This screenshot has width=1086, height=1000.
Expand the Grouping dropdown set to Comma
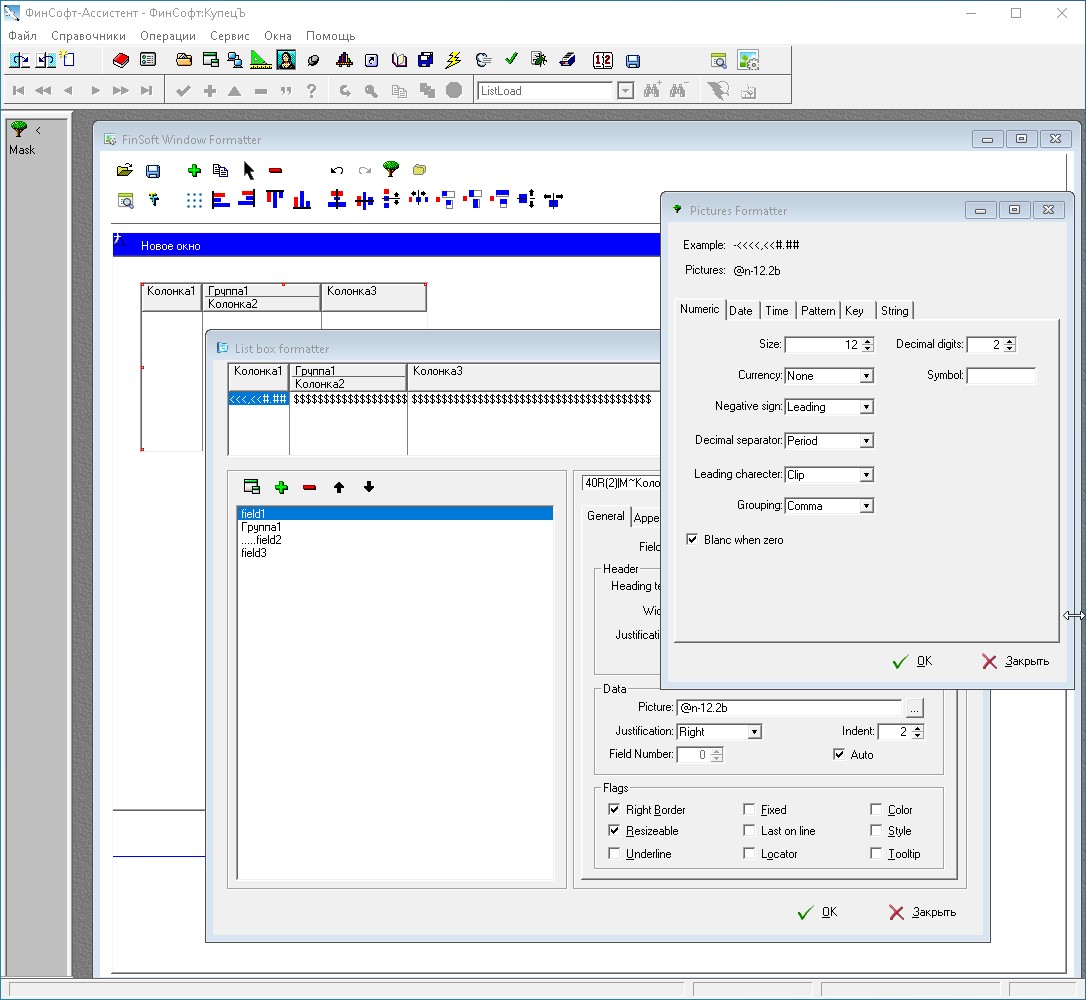866,506
